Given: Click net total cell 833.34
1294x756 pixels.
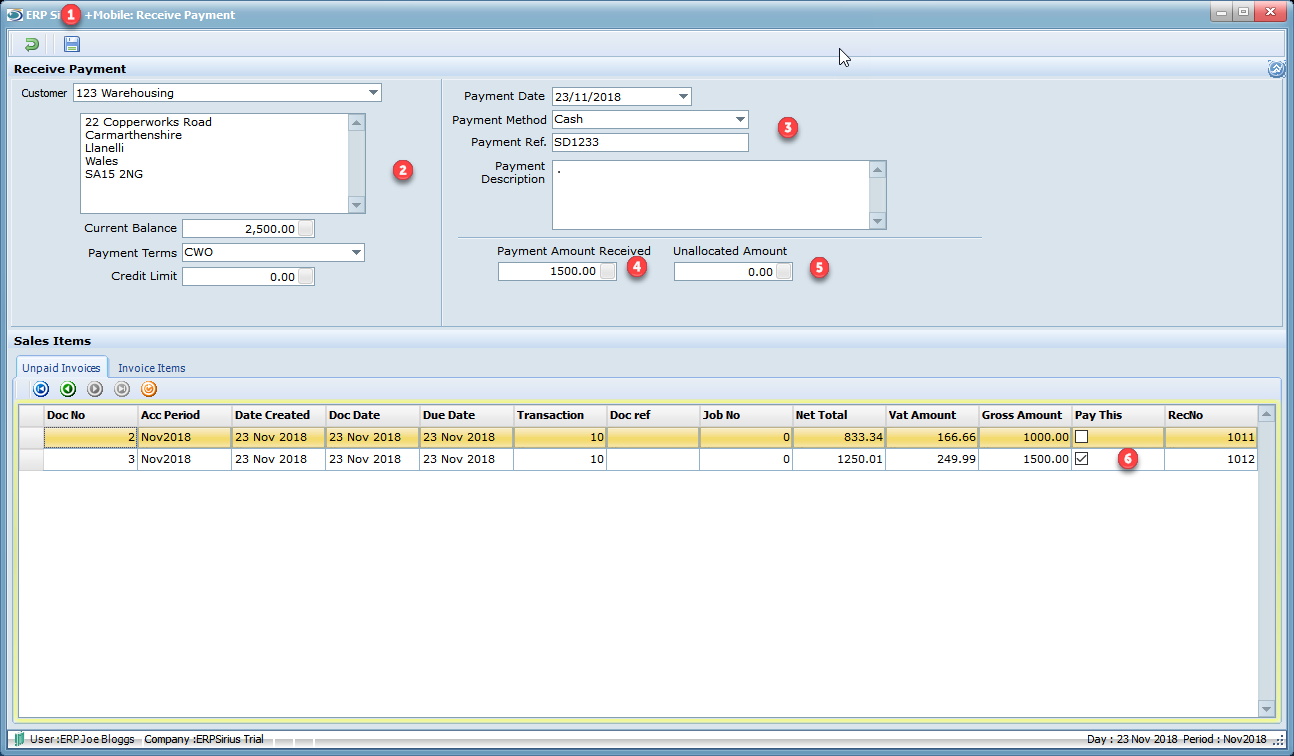Looking at the screenshot, I should [839, 437].
